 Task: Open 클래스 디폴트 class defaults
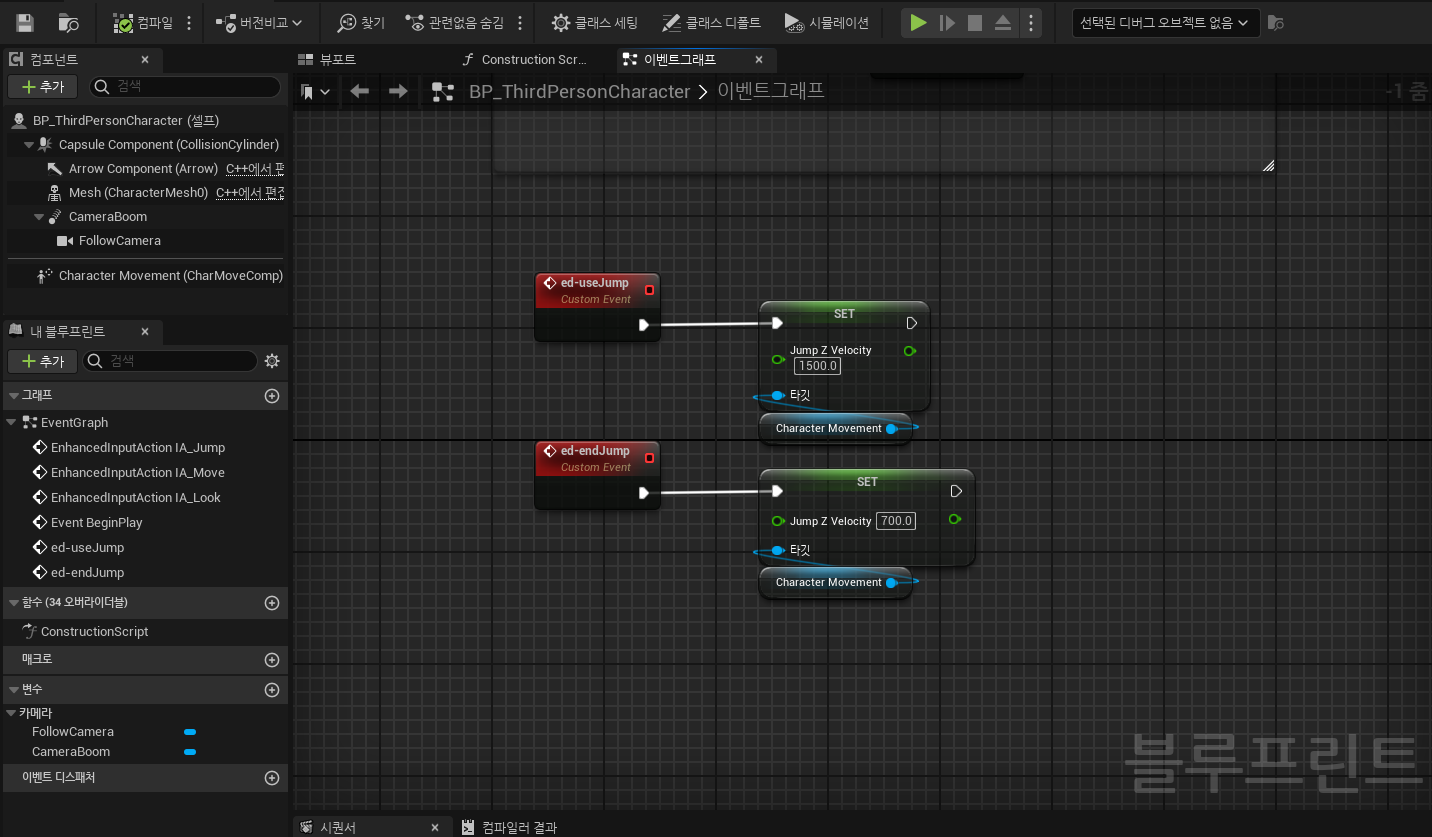coord(711,22)
